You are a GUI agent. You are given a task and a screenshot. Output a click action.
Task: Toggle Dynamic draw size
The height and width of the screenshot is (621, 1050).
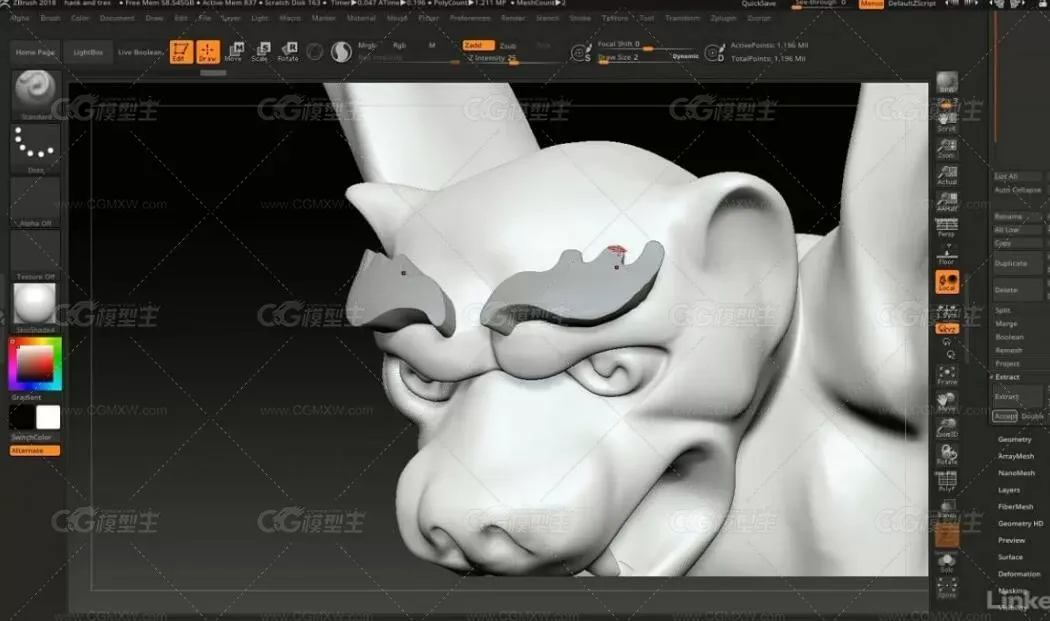coord(686,57)
